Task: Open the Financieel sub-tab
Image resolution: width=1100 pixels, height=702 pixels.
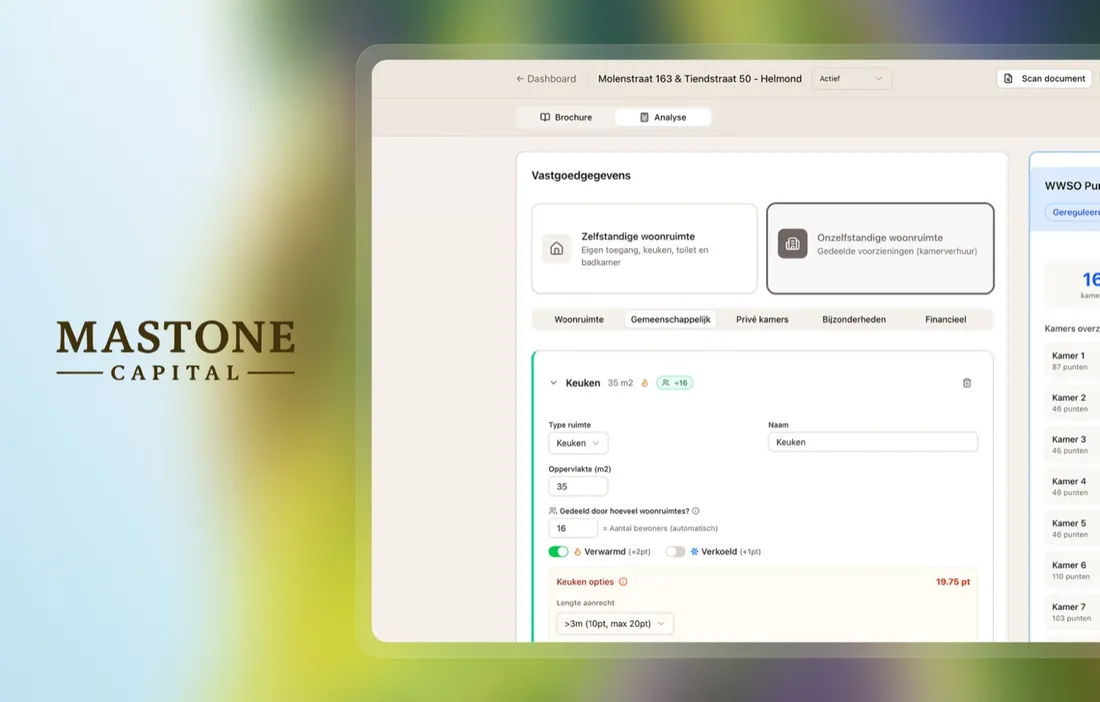Action: coord(945,319)
